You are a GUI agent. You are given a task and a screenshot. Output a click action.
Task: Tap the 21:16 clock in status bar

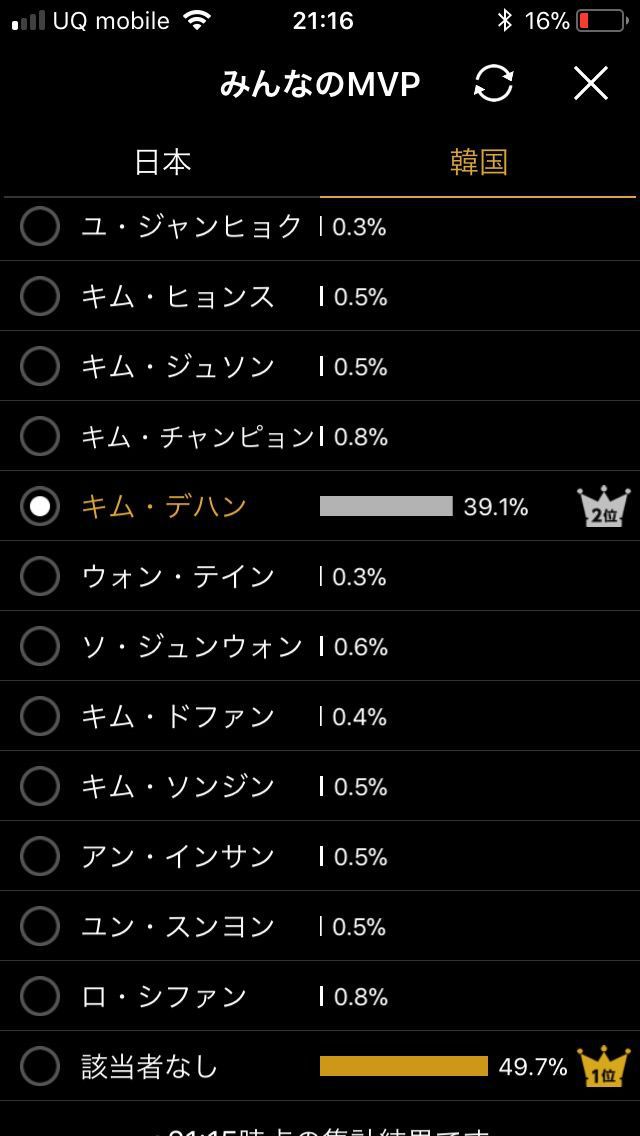pos(322,21)
